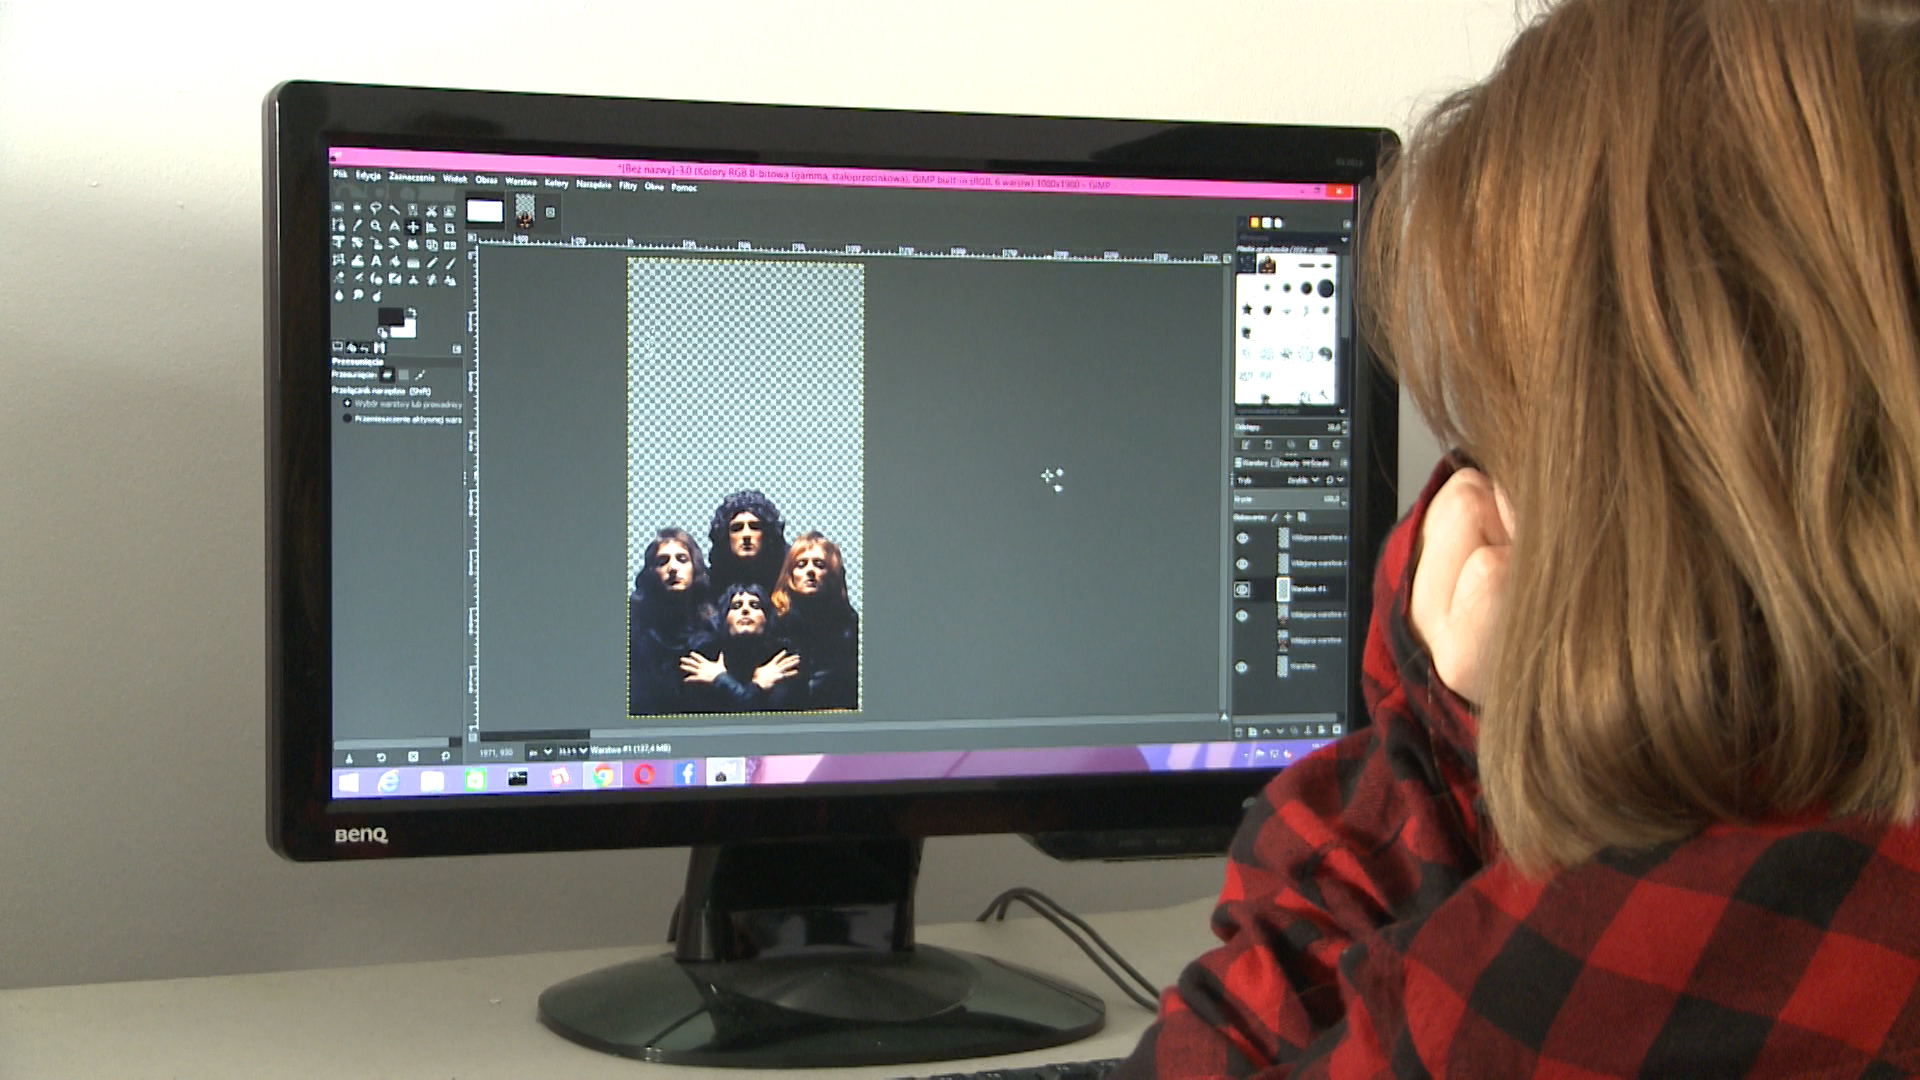Reset colors to default black and white

(x=382, y=332)
